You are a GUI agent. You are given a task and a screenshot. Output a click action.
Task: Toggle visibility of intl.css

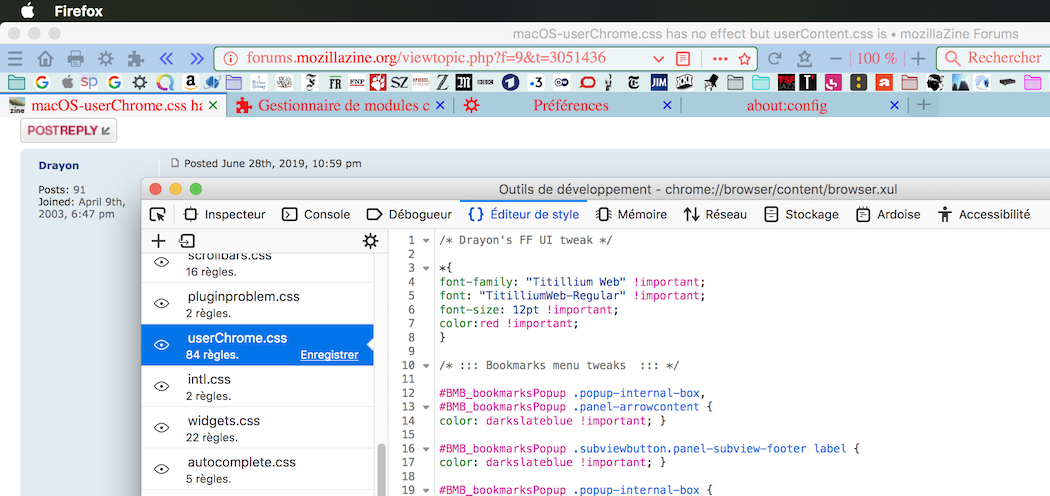click(161, 386)
